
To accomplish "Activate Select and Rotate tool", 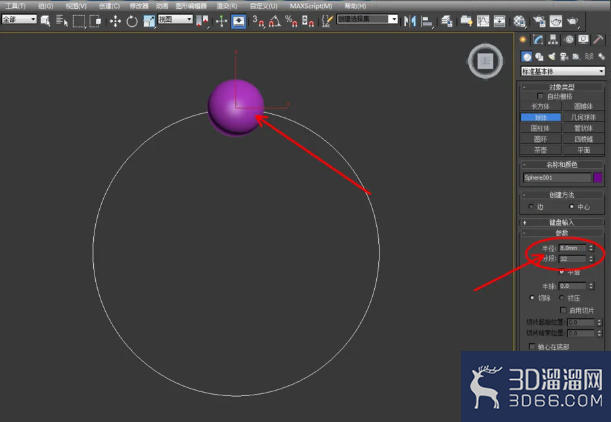I will pos(132,21).
